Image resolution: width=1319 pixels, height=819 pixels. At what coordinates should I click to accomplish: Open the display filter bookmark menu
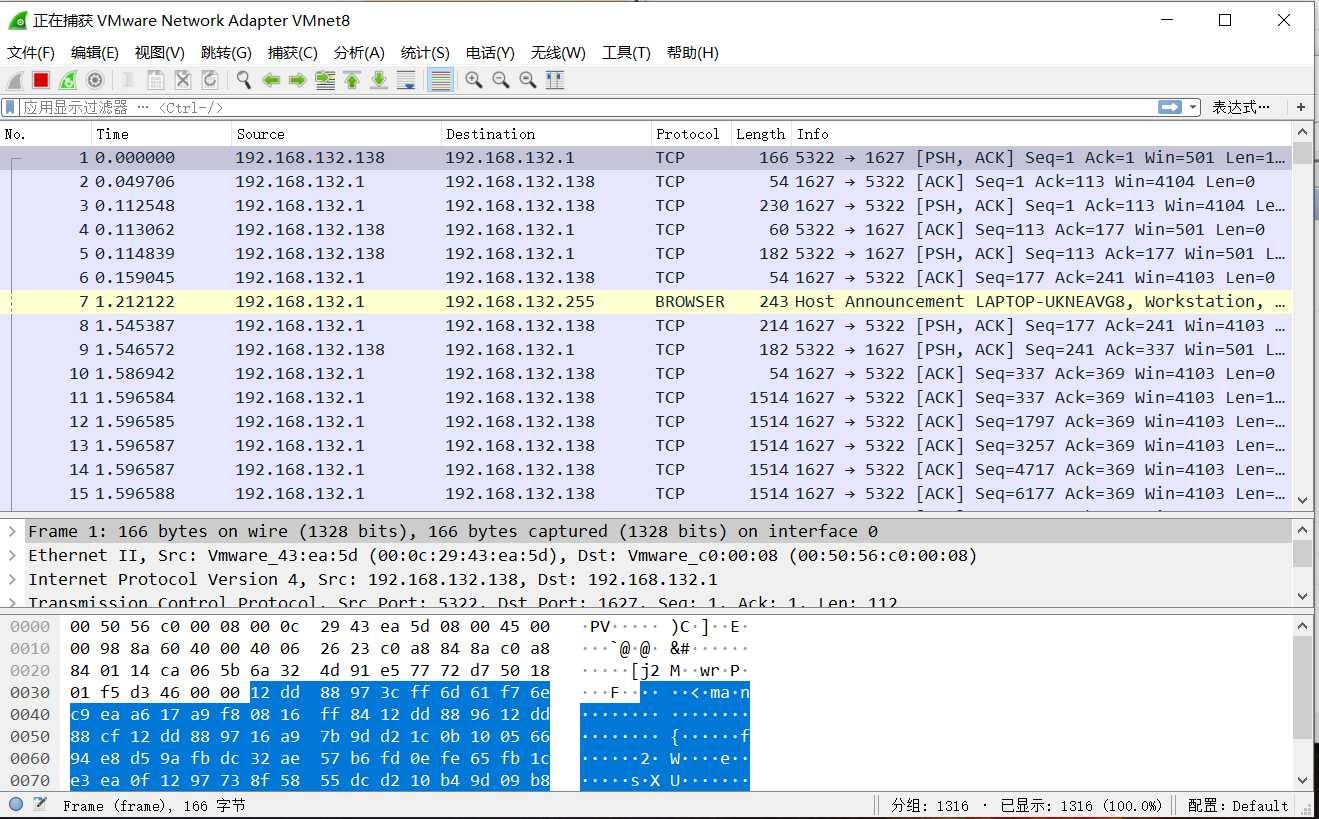11,107
